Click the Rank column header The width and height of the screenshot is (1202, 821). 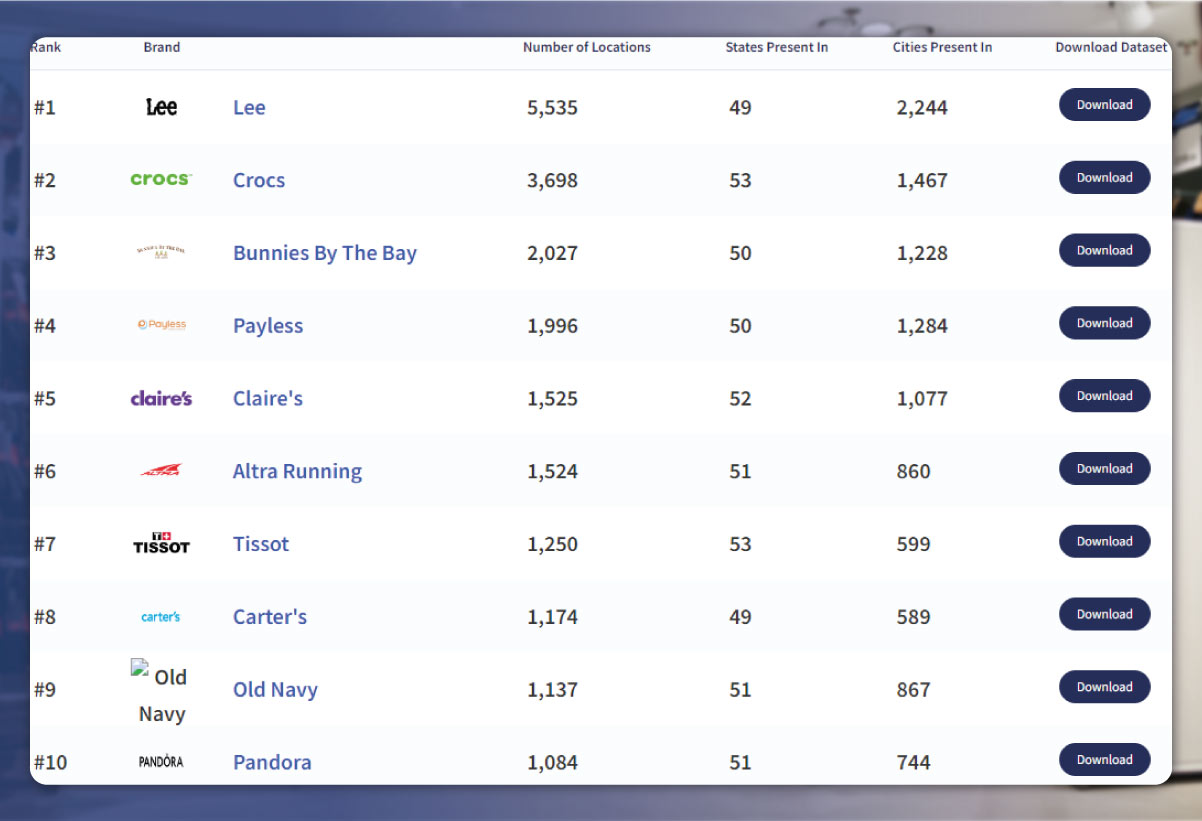pos(46,47)
